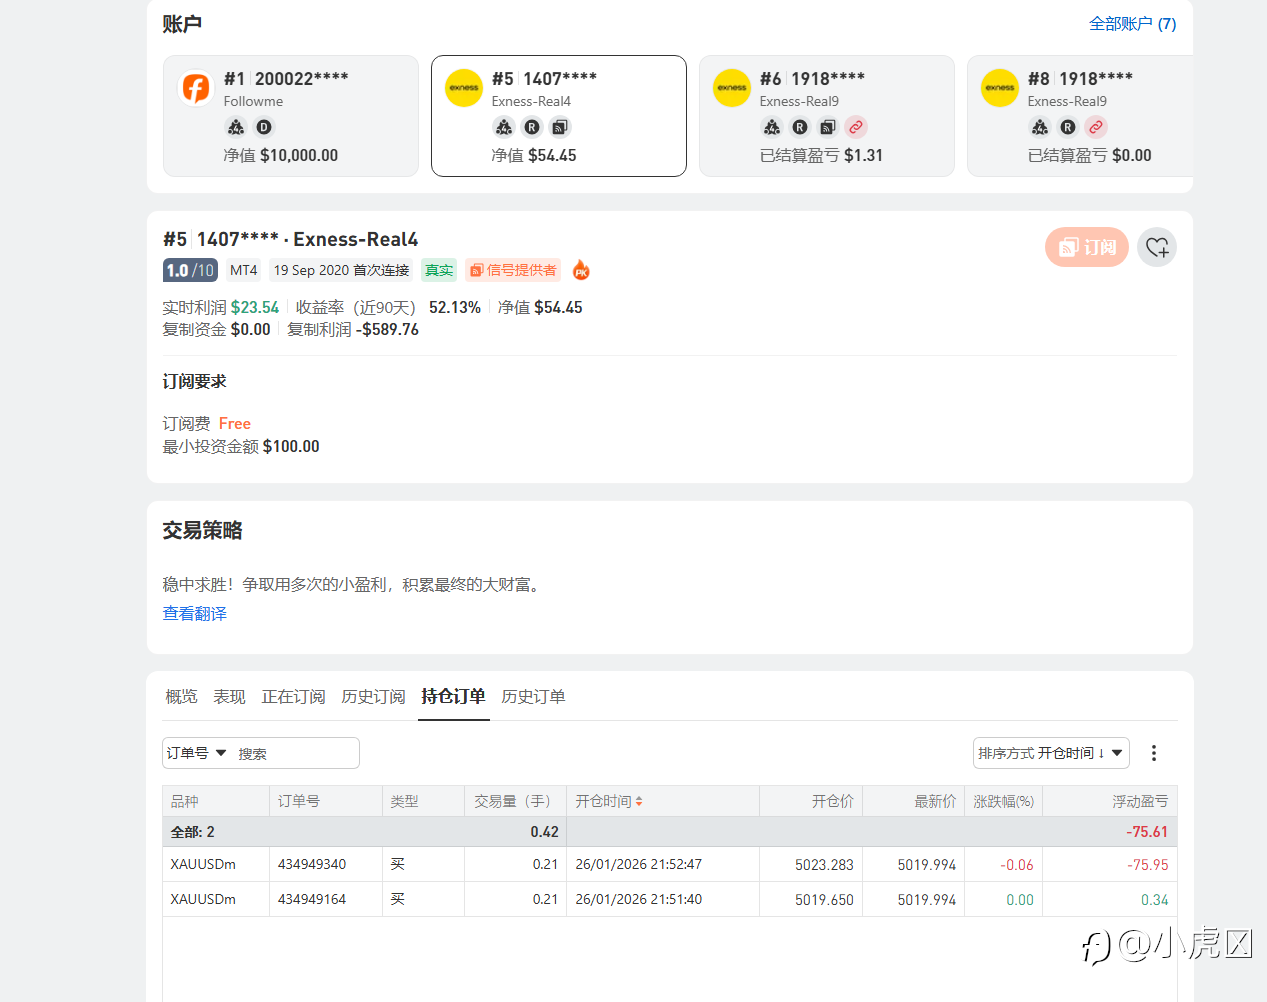This screenshot has height=1002, width=1267.
Task: Click the 全部: 2 summary row label
Action: [x=193, y=832]
